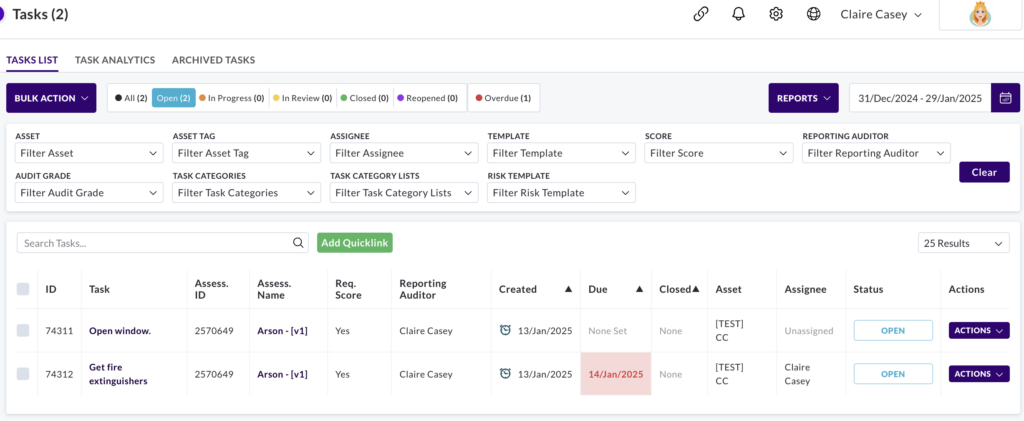Screen dimensions: 1024x421
Task: Click the link chain icon in header
Action: point(701,14)
